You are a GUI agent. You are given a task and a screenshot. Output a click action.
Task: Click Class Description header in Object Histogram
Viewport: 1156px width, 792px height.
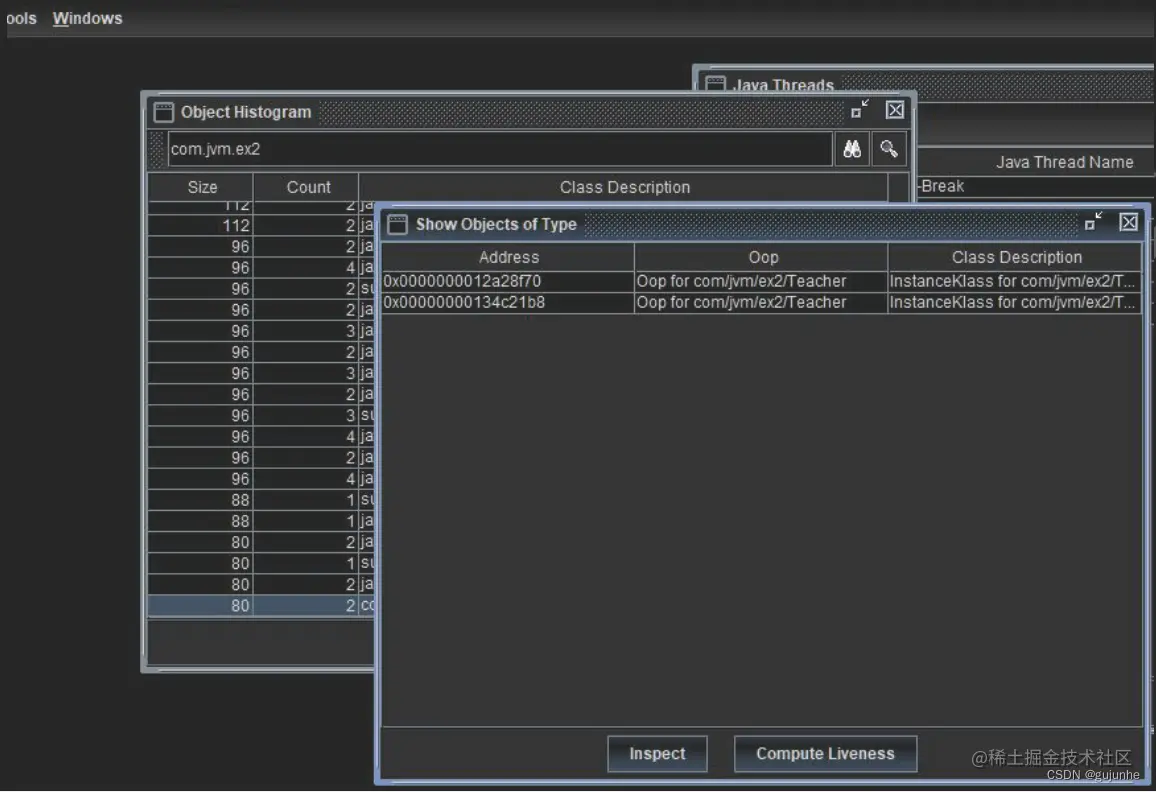tap(624, 187)
